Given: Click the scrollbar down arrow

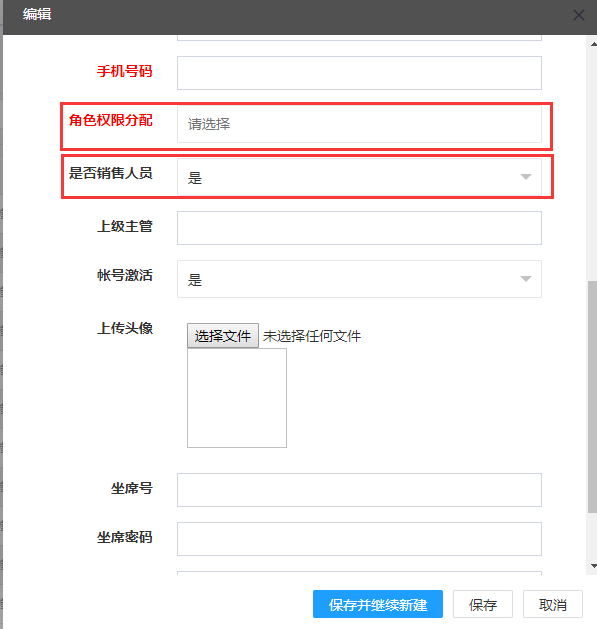Looking at the screenshot, I should (x=593, y=566).
